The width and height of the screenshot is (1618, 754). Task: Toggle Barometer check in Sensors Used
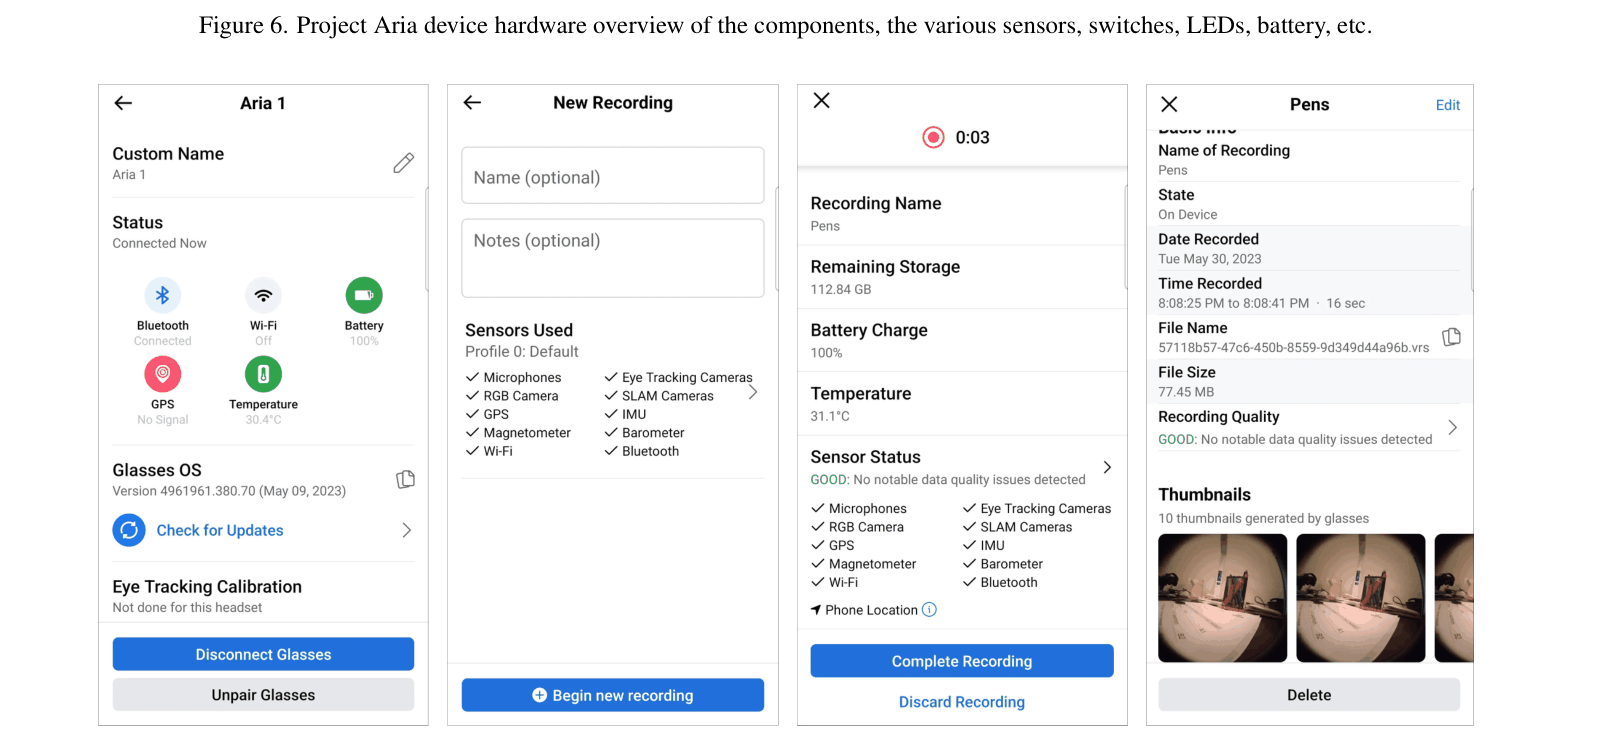point(611,433)
